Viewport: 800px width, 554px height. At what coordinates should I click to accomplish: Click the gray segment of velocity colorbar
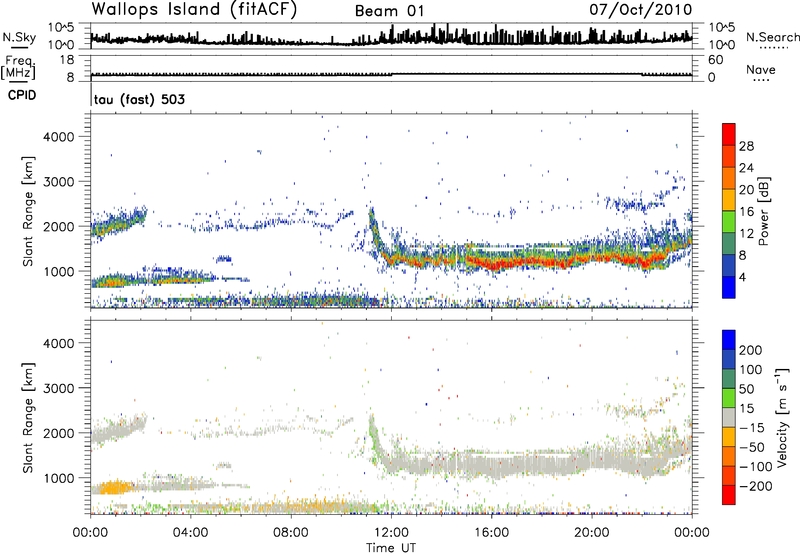(729, 417)
